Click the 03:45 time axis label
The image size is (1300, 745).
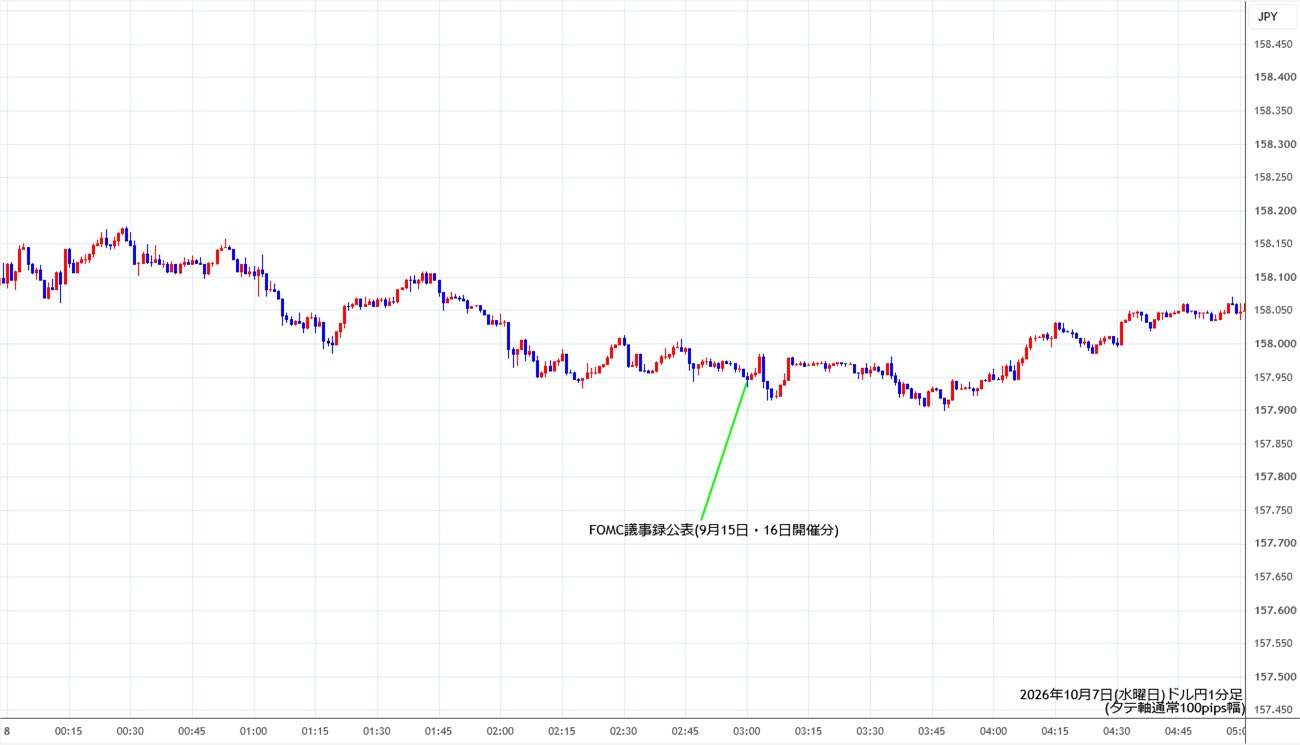click(x=932, y=731)
